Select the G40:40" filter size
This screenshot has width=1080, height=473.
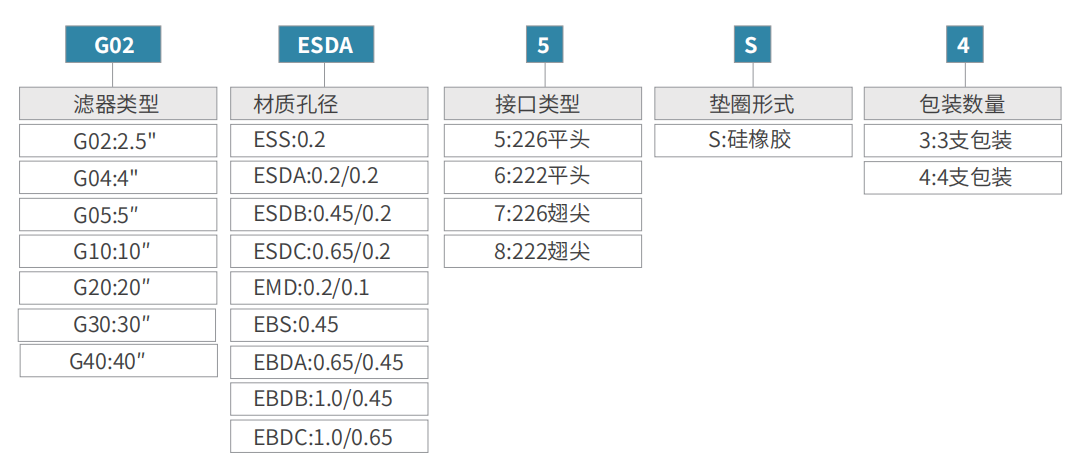118,361
